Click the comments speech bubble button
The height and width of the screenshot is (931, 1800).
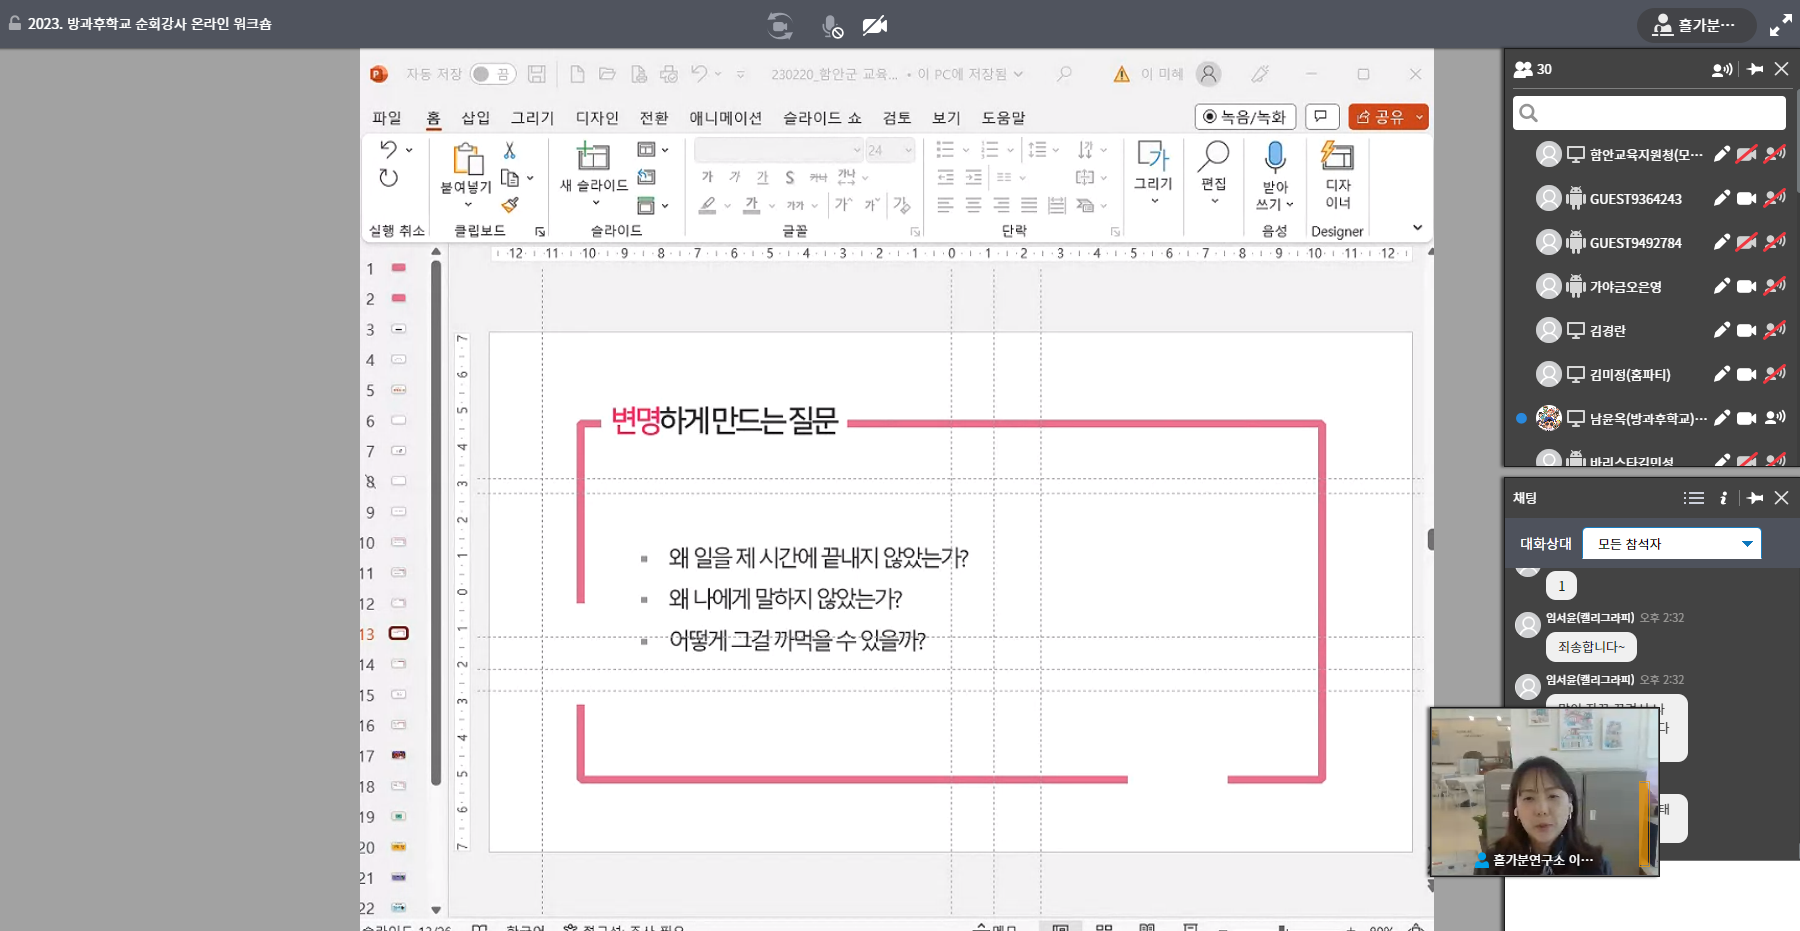coord(1321,117)
